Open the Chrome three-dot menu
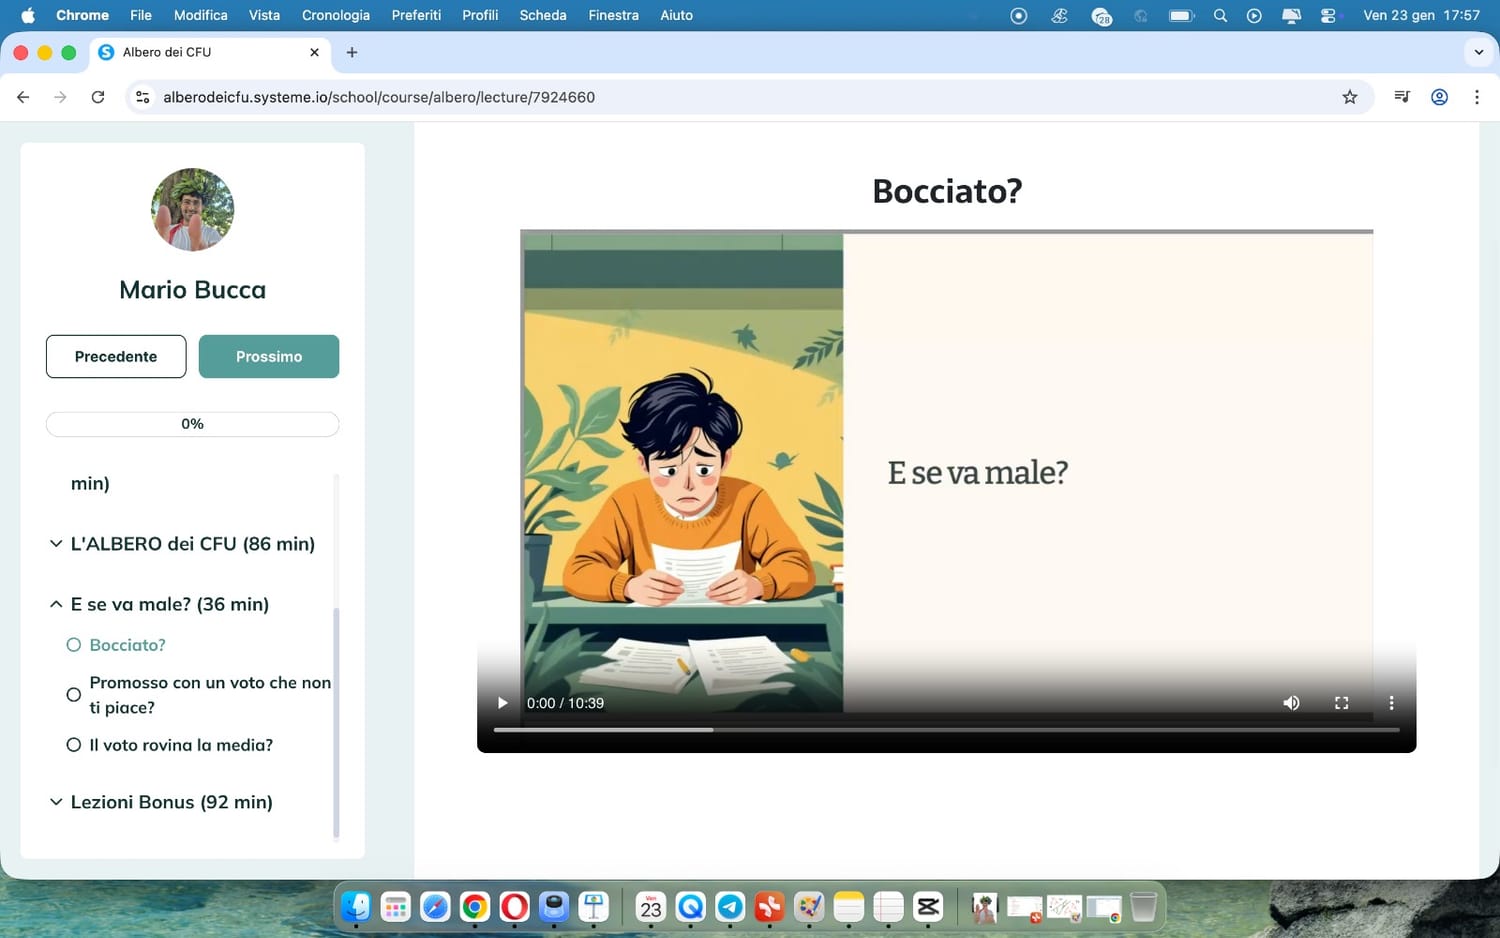 click(1476, 97)
